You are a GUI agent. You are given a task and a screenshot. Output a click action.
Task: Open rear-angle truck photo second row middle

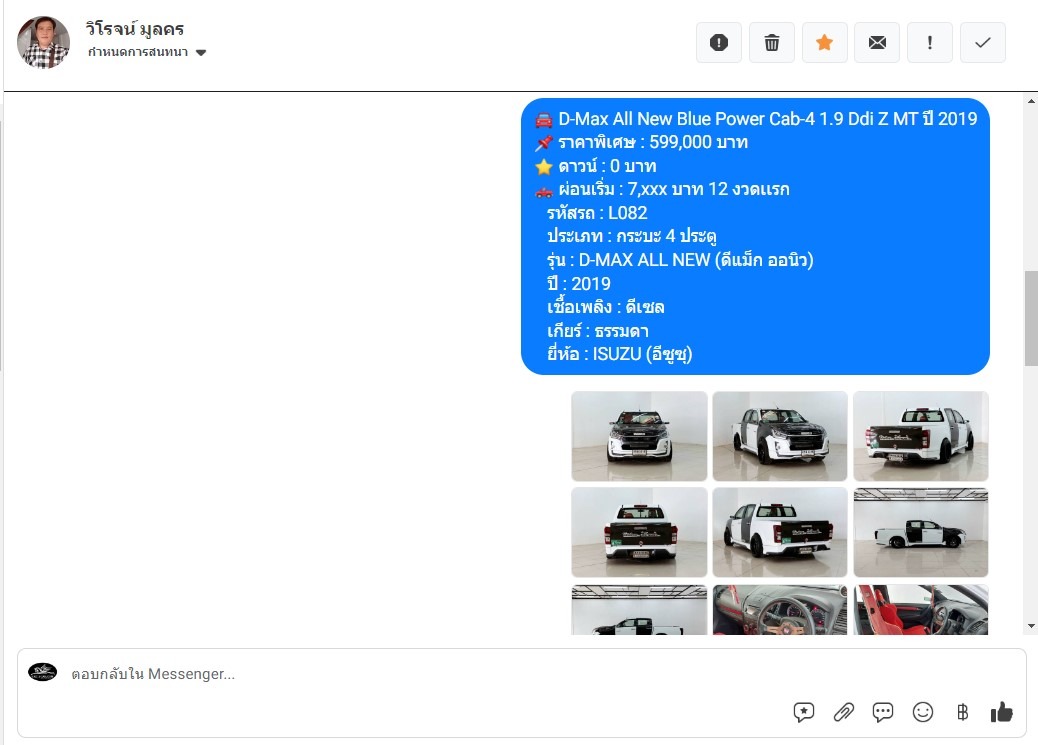pos(780,532)
